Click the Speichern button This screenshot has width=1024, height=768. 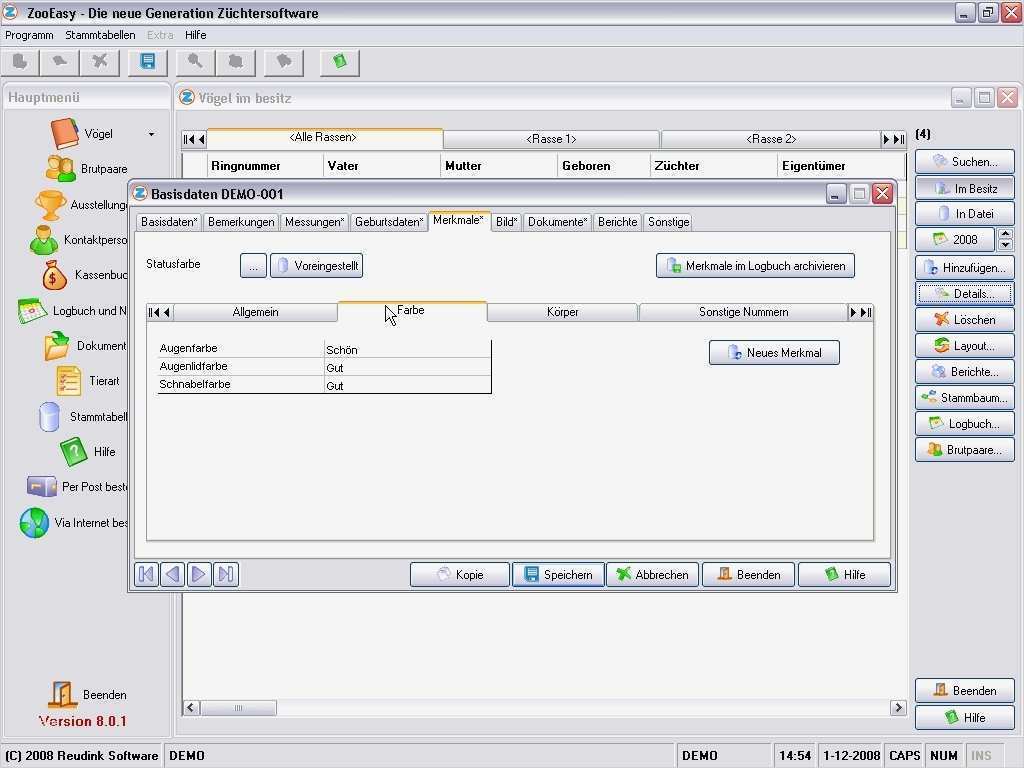coord(558,575)
